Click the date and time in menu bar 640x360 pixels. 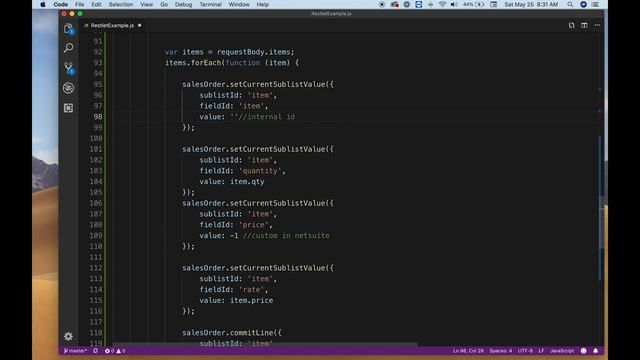pyautogui.click(x=531, y=4)
